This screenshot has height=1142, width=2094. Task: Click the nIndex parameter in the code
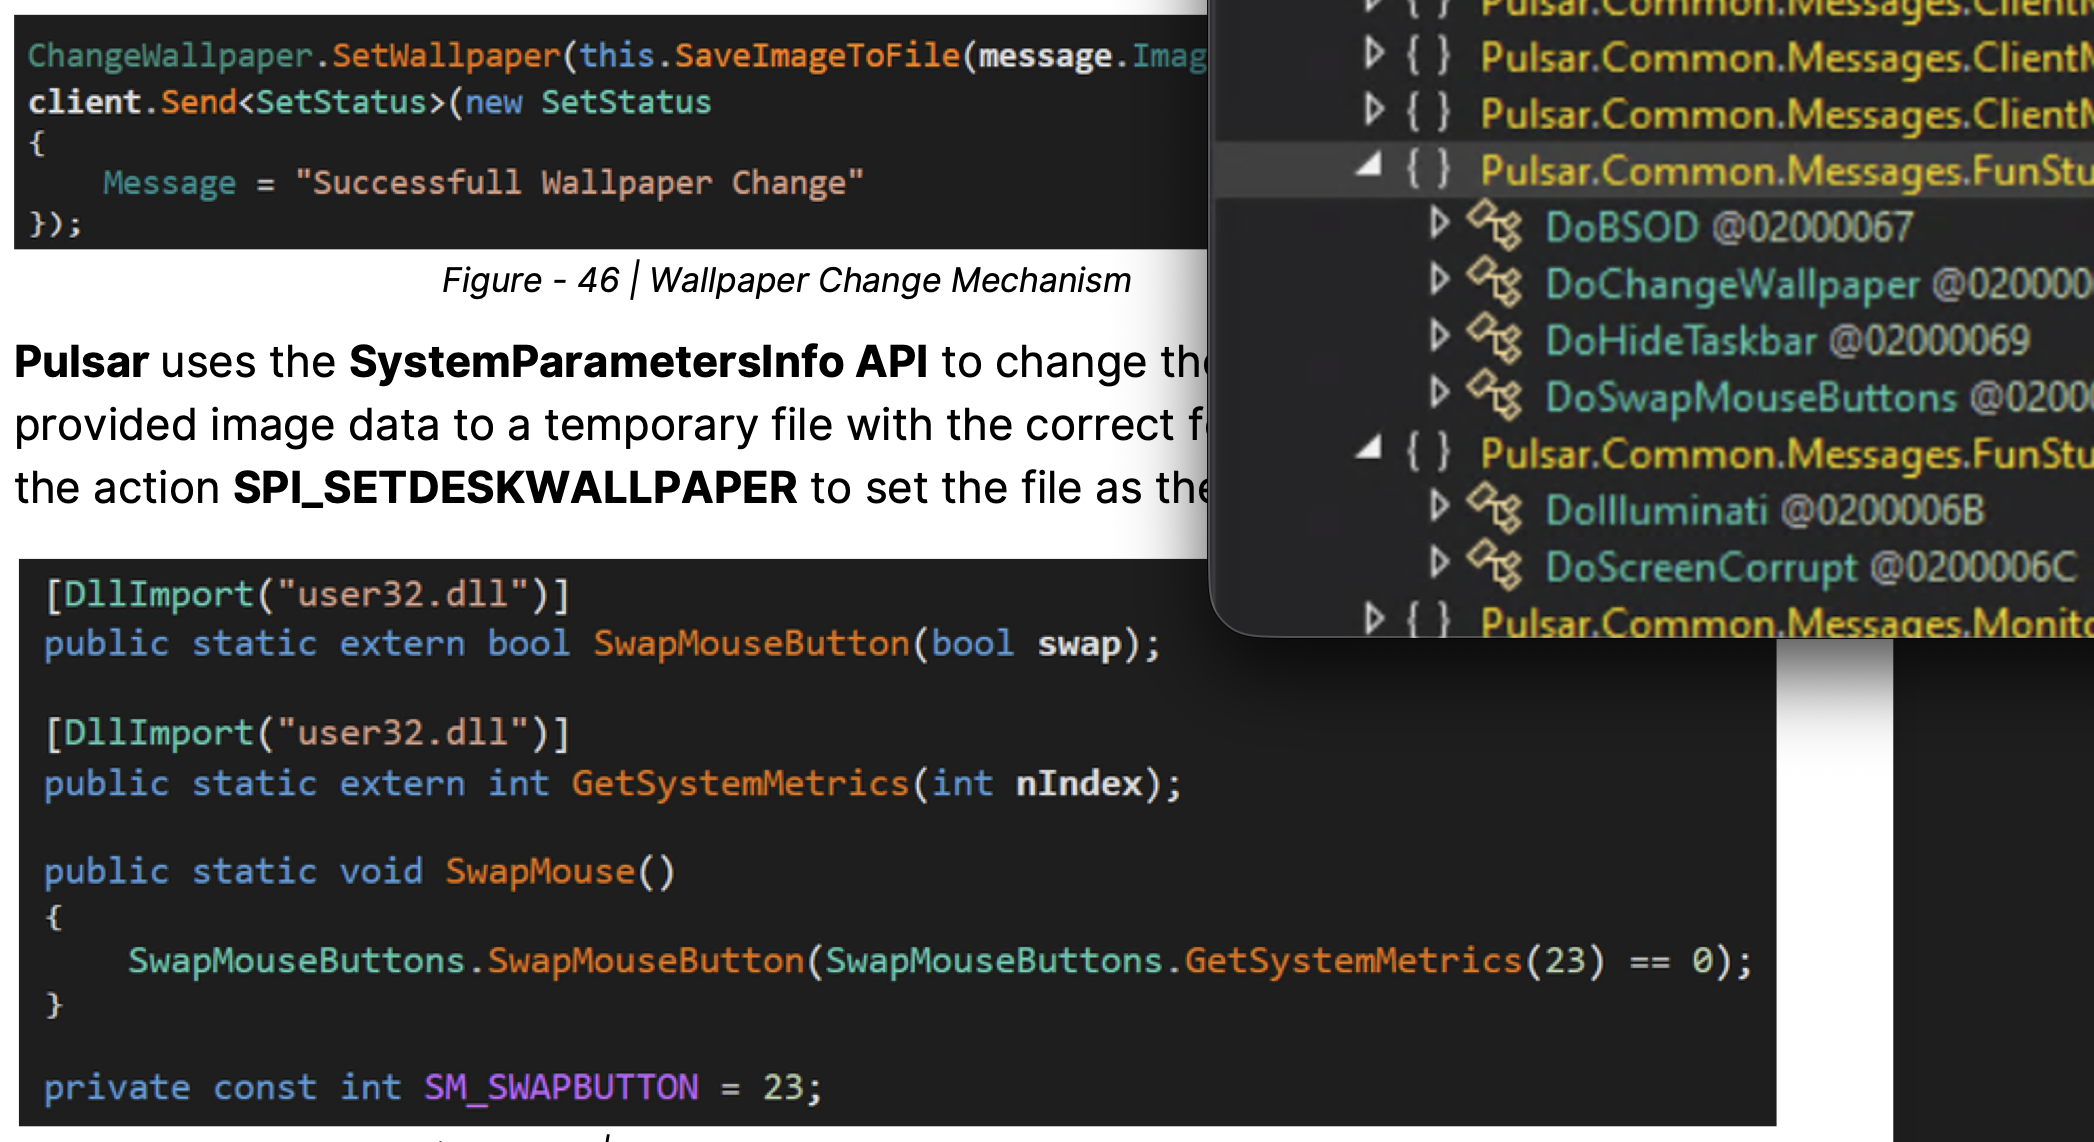pyautogui.click(x=1079, y=783)
